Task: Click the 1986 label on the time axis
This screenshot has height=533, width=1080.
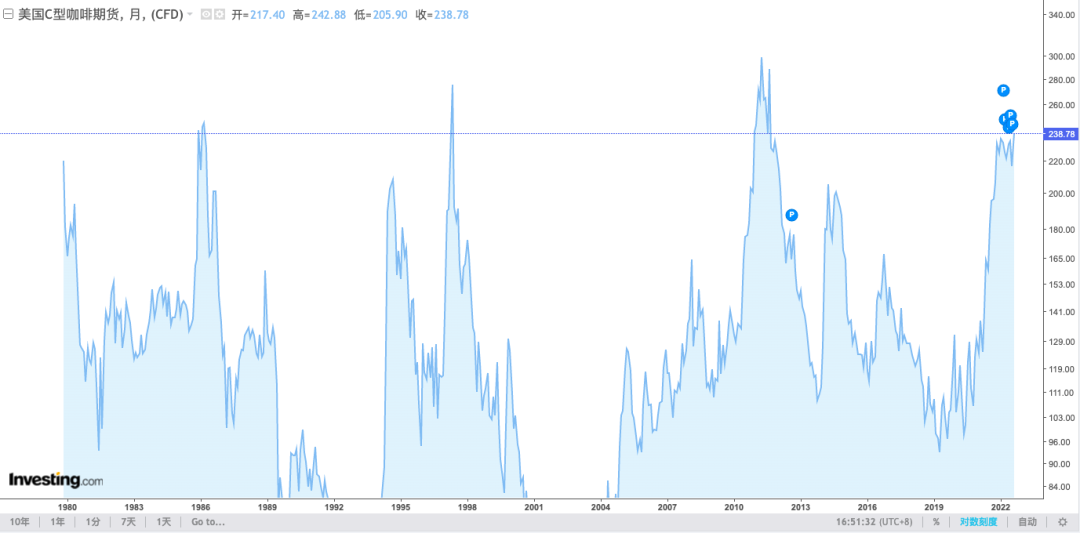Action: (x=200, y=506)
